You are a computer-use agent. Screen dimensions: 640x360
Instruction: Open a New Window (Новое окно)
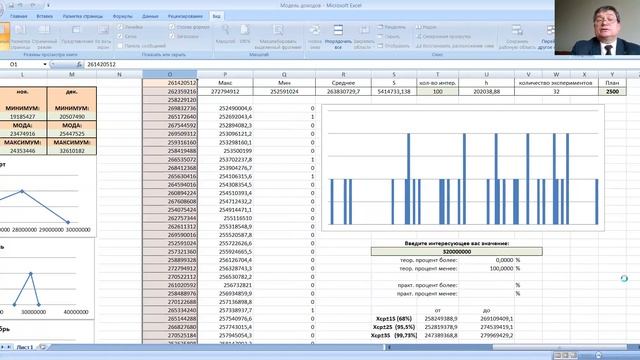pos(315,37)
